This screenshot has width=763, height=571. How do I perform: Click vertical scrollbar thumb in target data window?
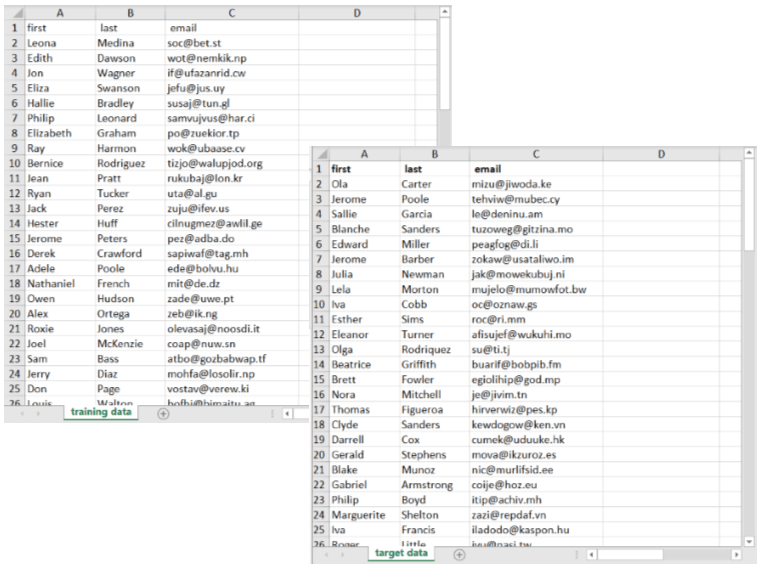(x=749, y=204)
